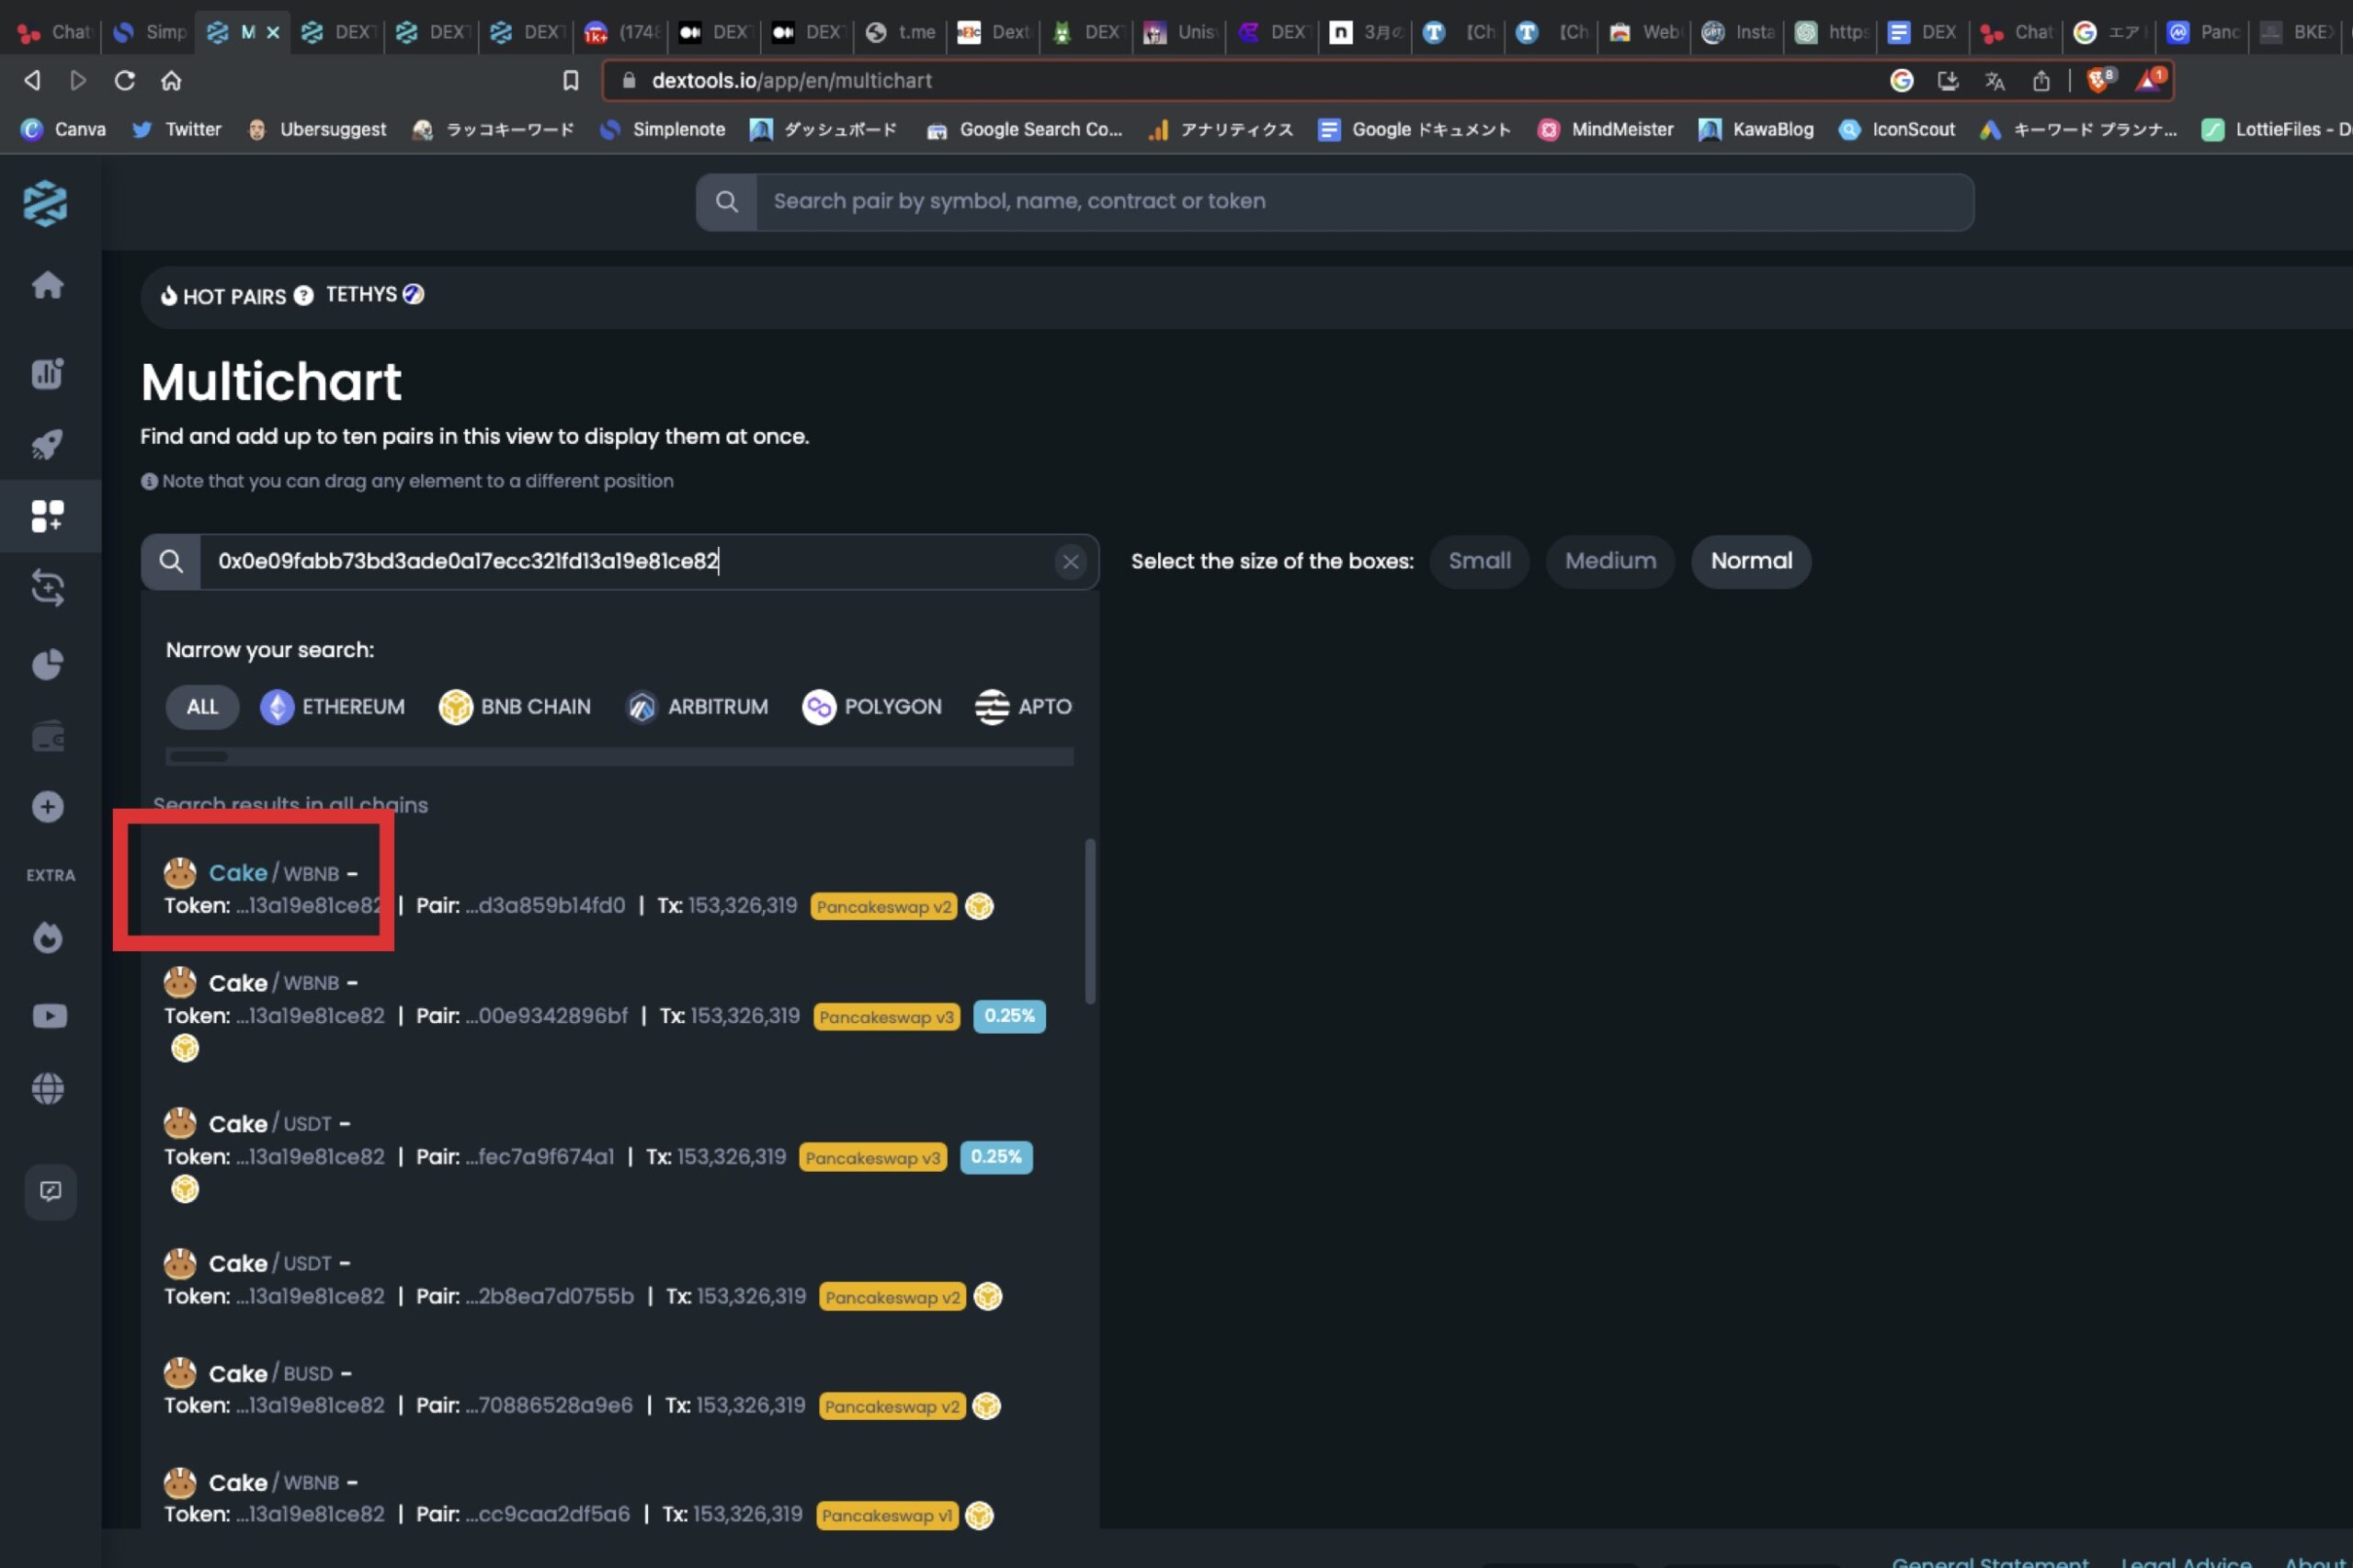Select Medium box size option

point(1609,561)
